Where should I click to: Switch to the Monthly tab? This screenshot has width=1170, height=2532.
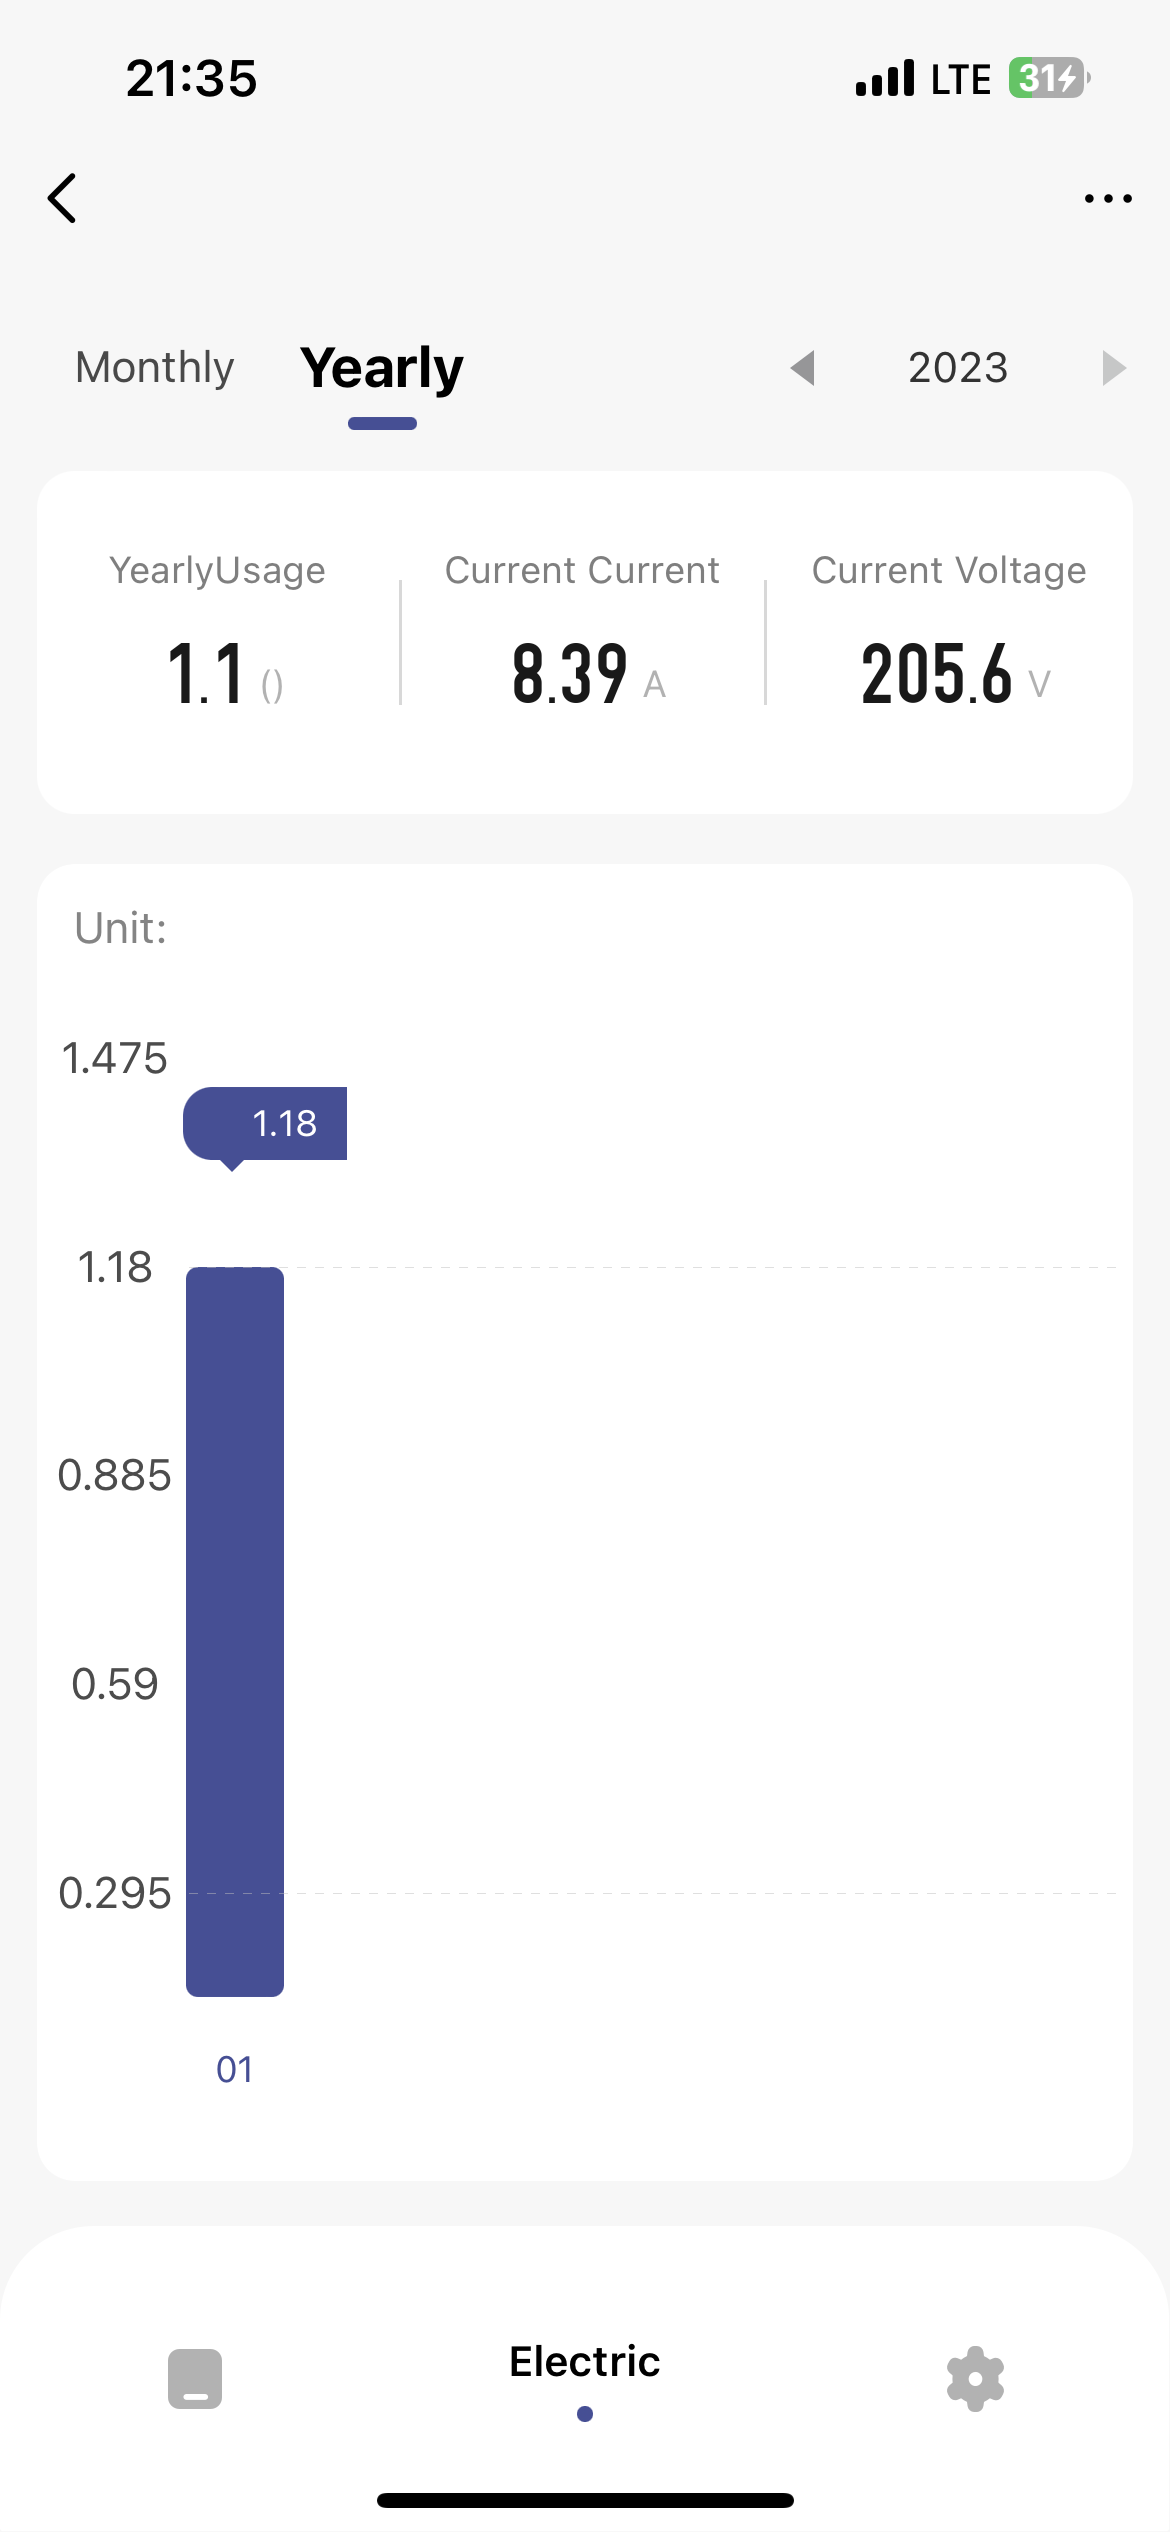(155, 367)
